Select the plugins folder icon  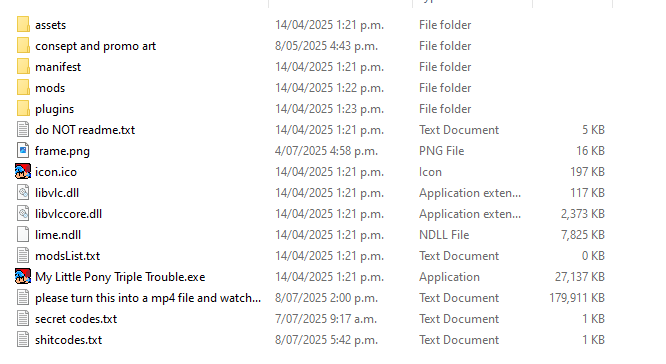23,108
